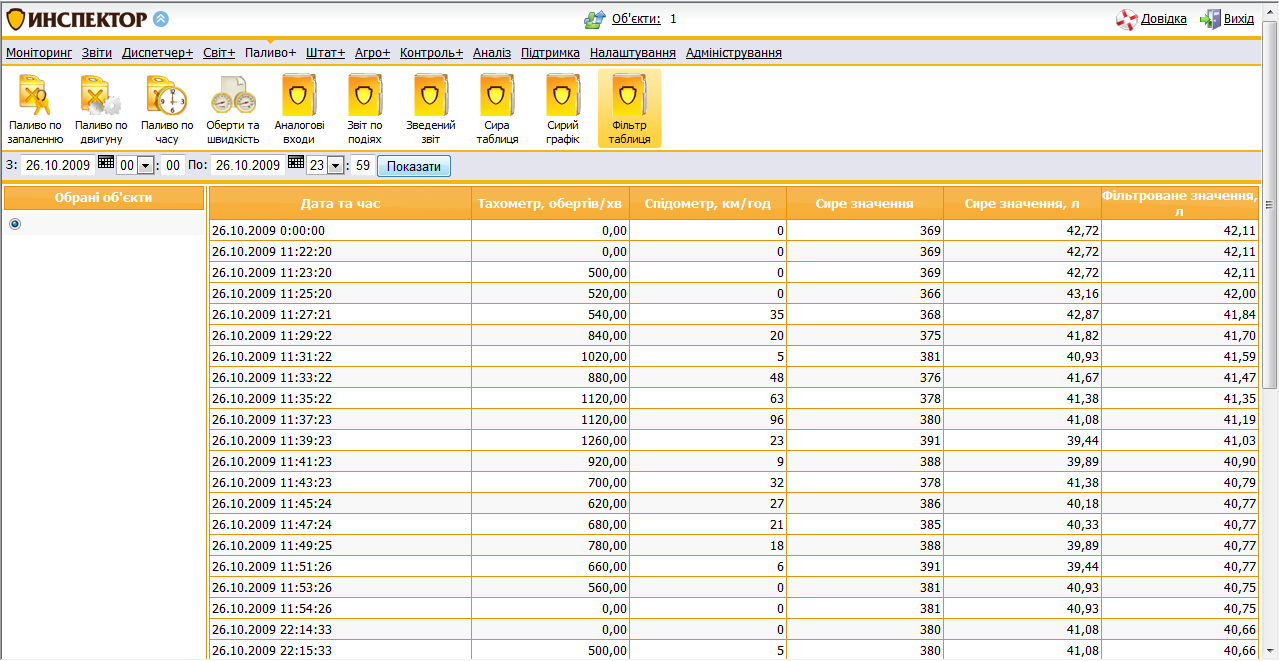Click the Об'єкти icon in header

point(595,19)
